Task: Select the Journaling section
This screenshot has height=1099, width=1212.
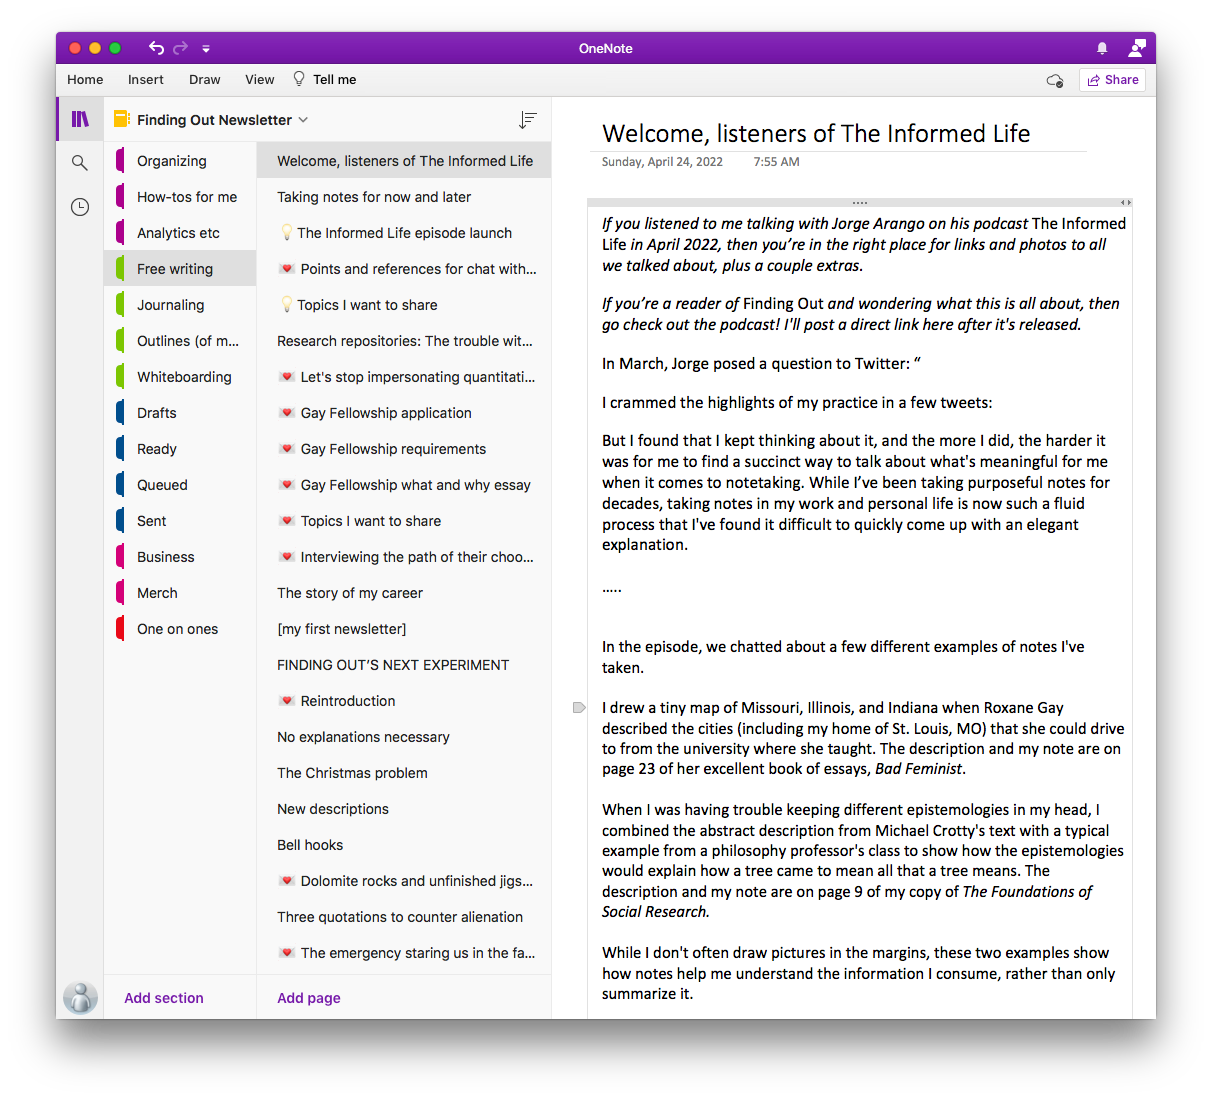Action: coord(180,305)
